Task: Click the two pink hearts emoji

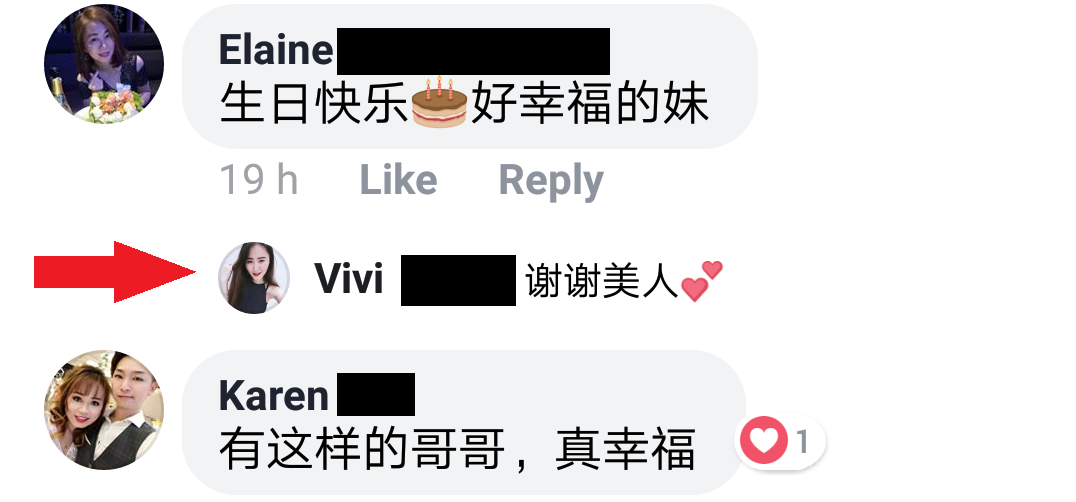Action: click(701, 280)
